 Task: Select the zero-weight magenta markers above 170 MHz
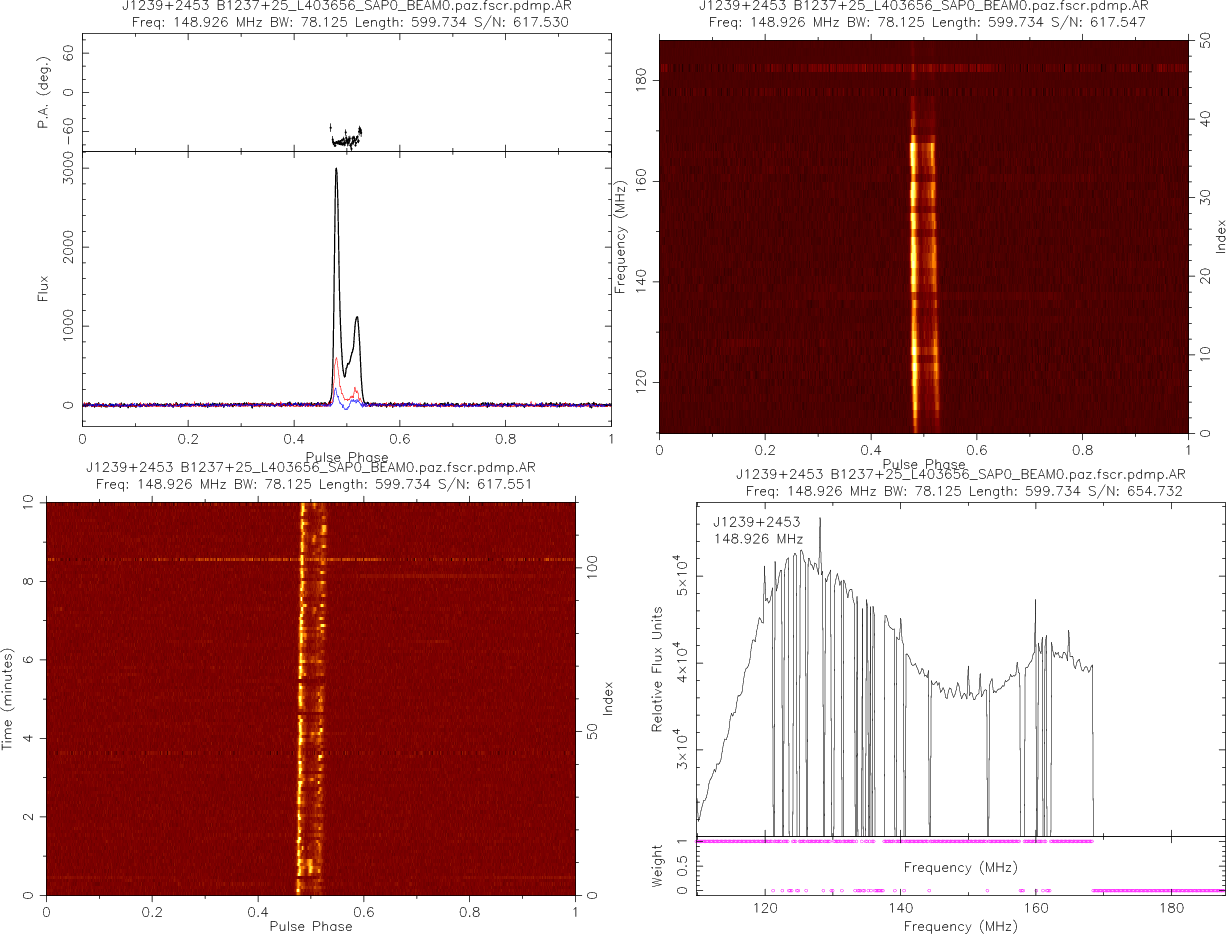click(x=1158, y=890)
